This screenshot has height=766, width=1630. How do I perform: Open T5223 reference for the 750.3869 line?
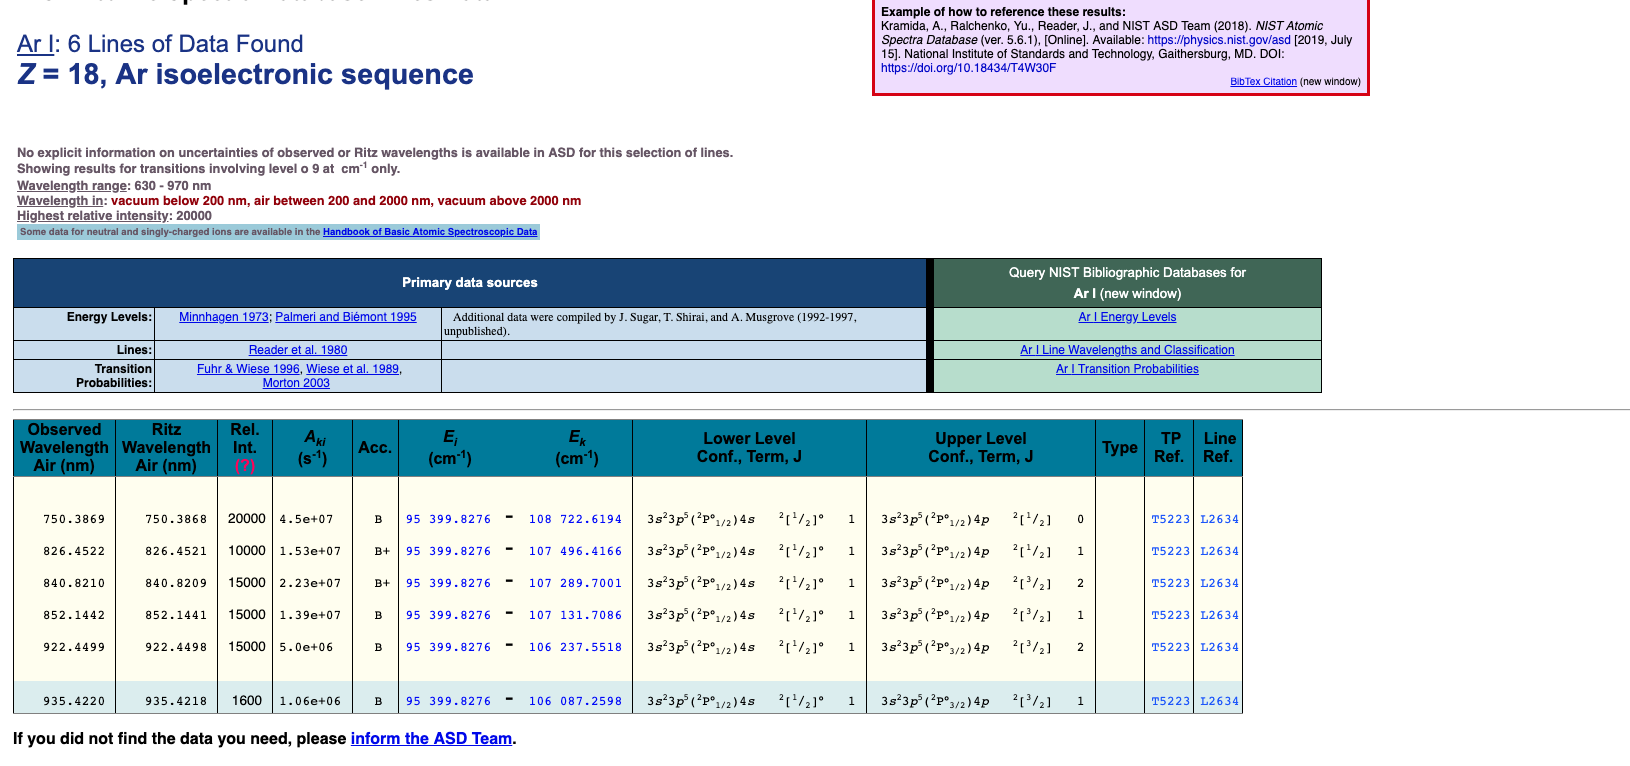click(x=1170, y=519)
